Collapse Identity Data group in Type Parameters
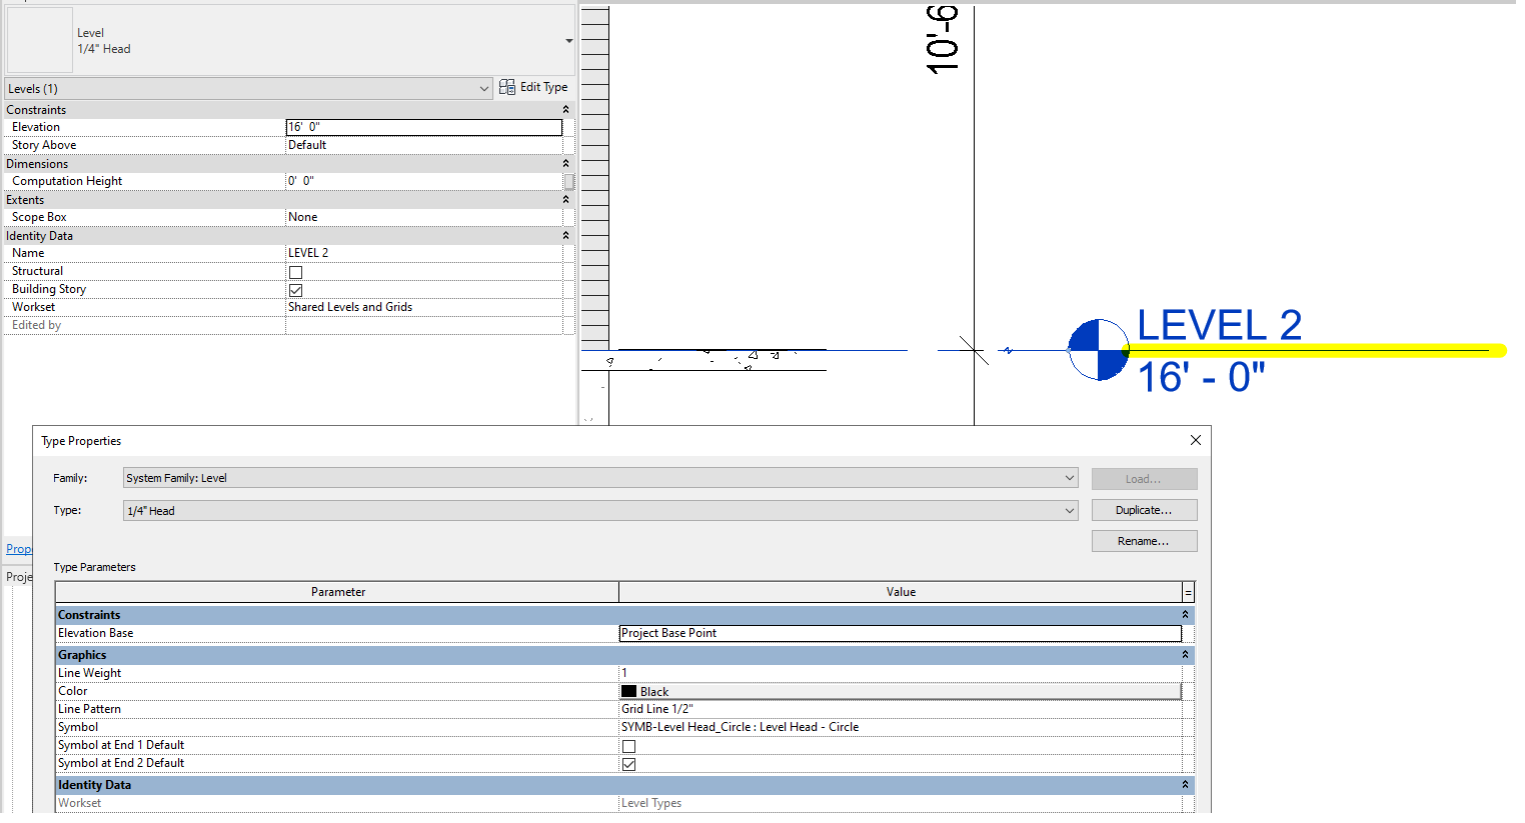 click(x=1186, y=785)
